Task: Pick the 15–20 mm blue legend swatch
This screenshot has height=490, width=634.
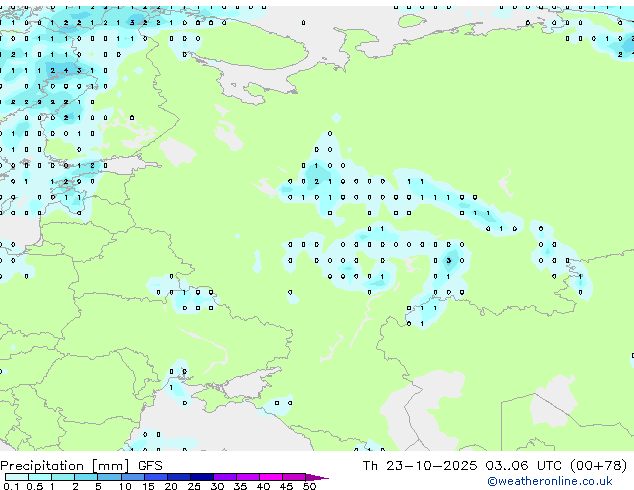Action: click(155, 477)
